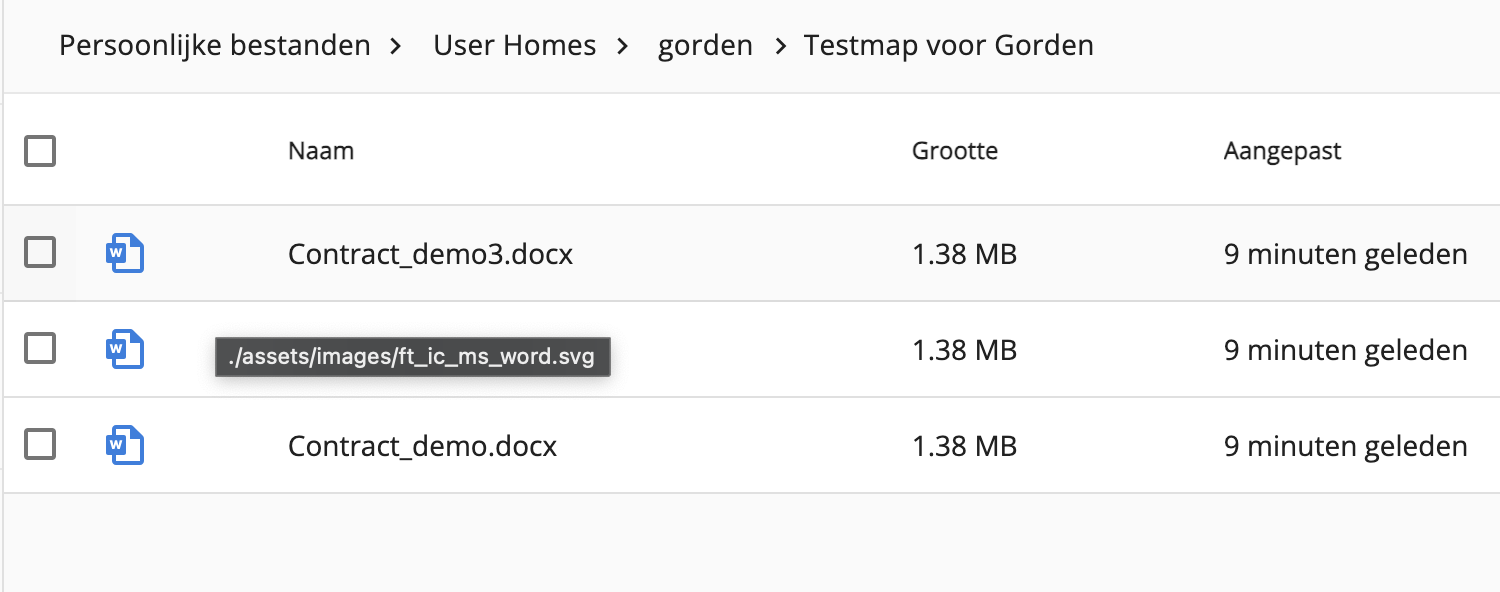Click the Word icon in the tooltip row

[x=125, y=349]
